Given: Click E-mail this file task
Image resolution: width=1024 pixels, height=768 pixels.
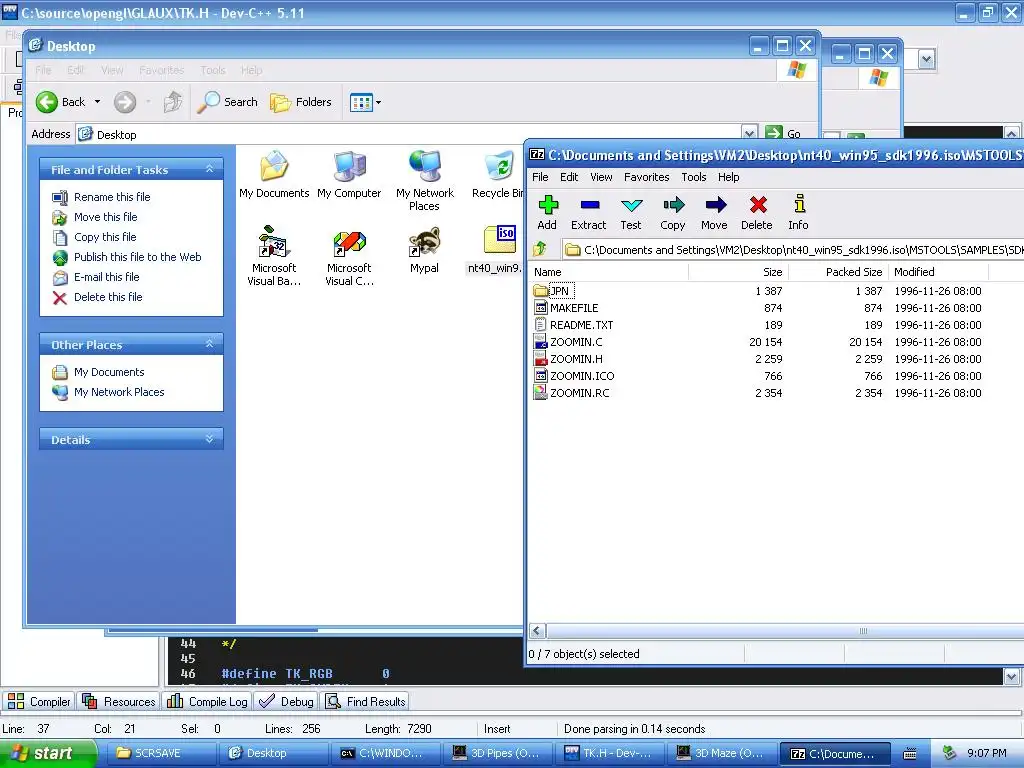Looking at the screenshot, I should [106, 277].
